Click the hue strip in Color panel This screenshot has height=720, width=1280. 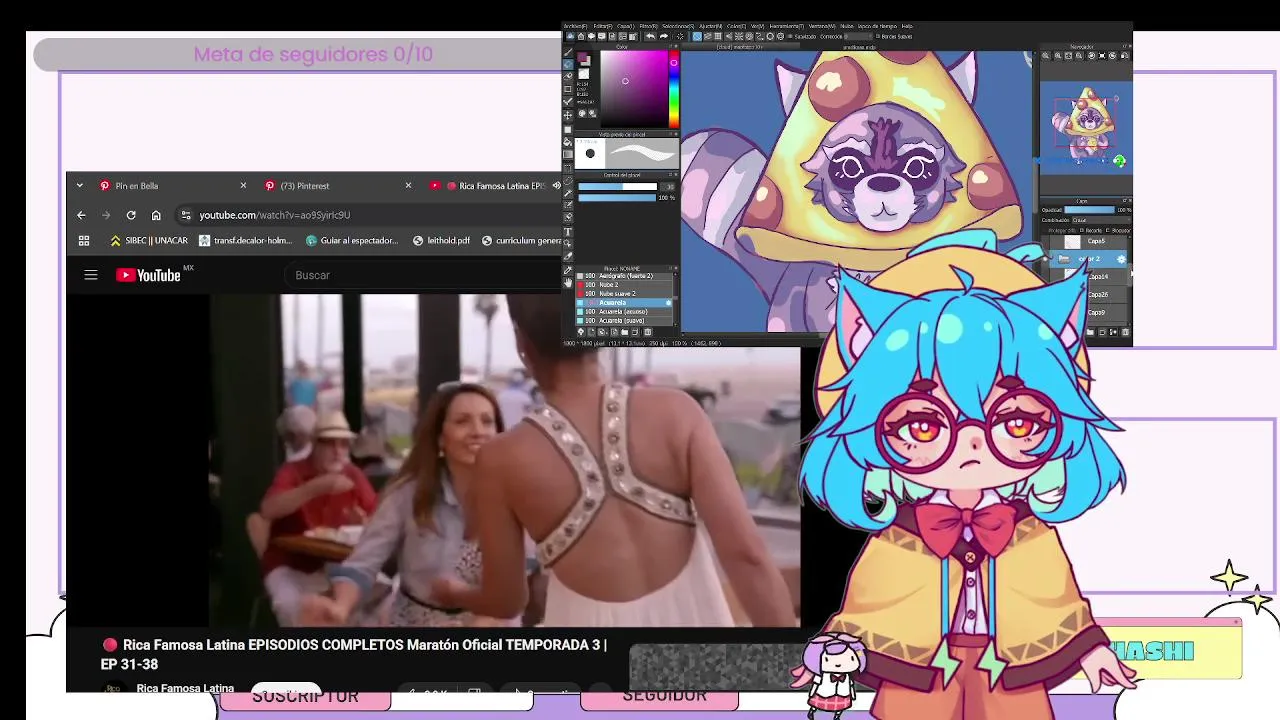coord(674,89)
